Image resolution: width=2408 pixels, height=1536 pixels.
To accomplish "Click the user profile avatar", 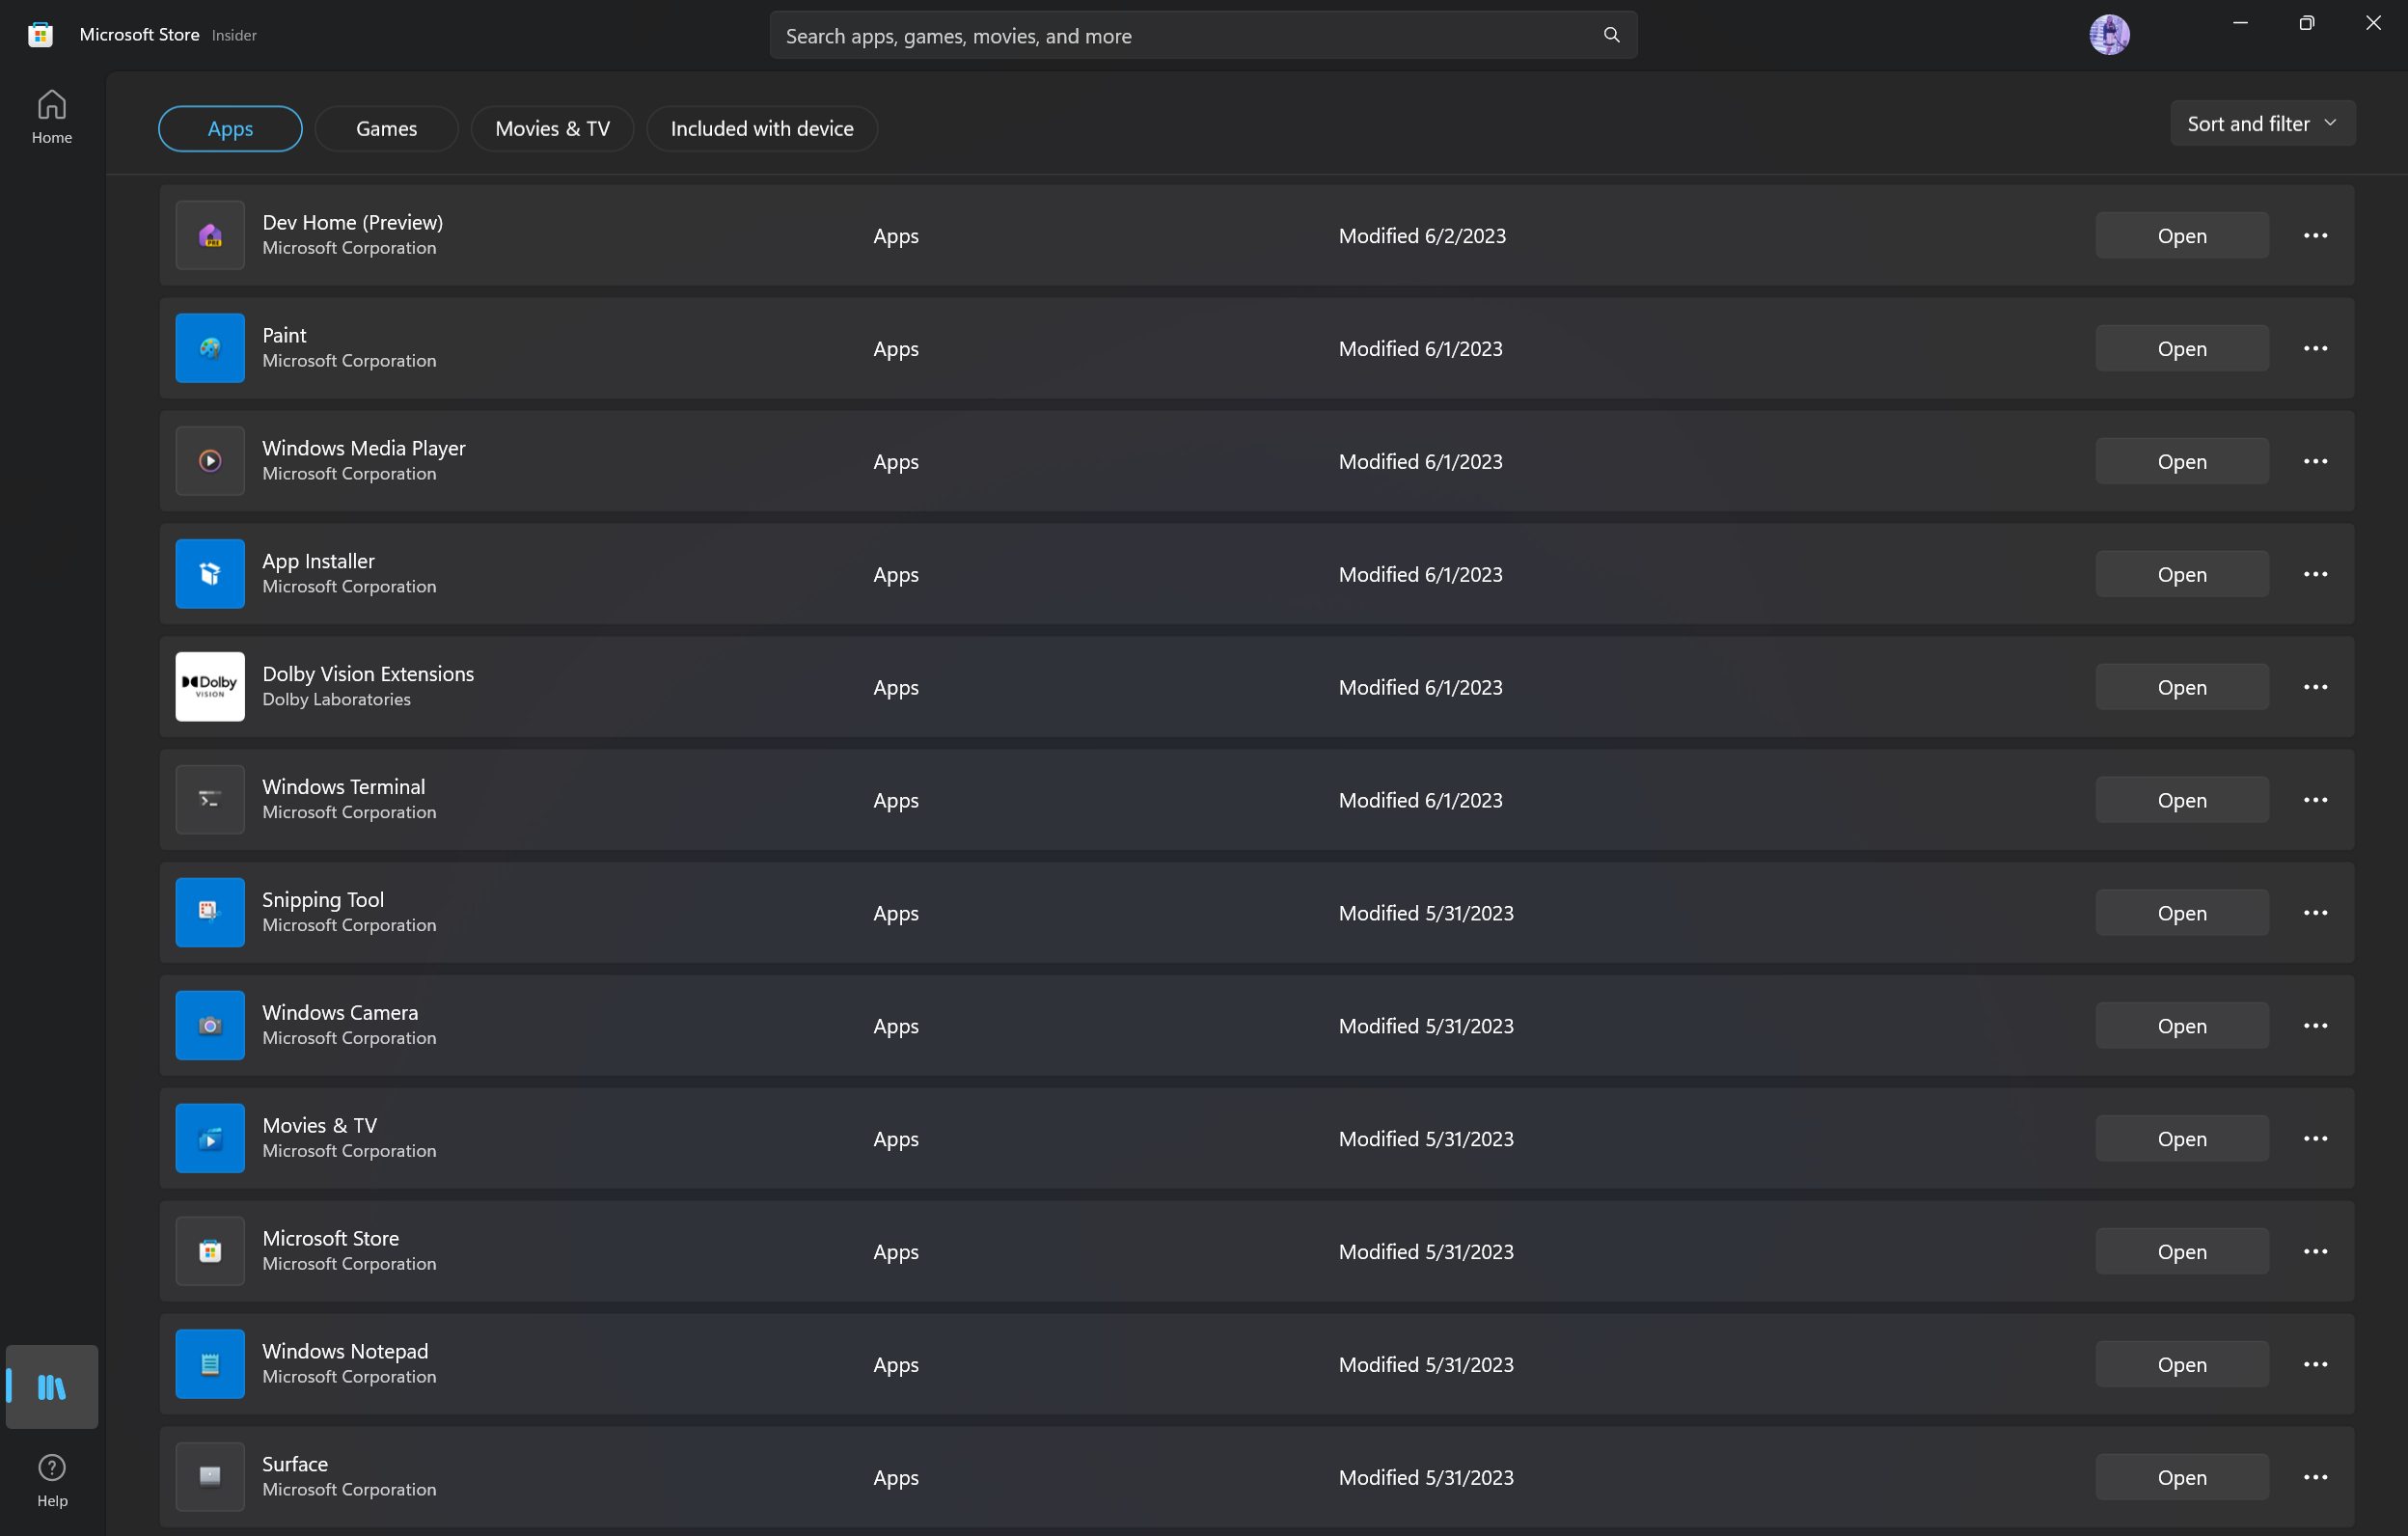I will pos(2110,33).
